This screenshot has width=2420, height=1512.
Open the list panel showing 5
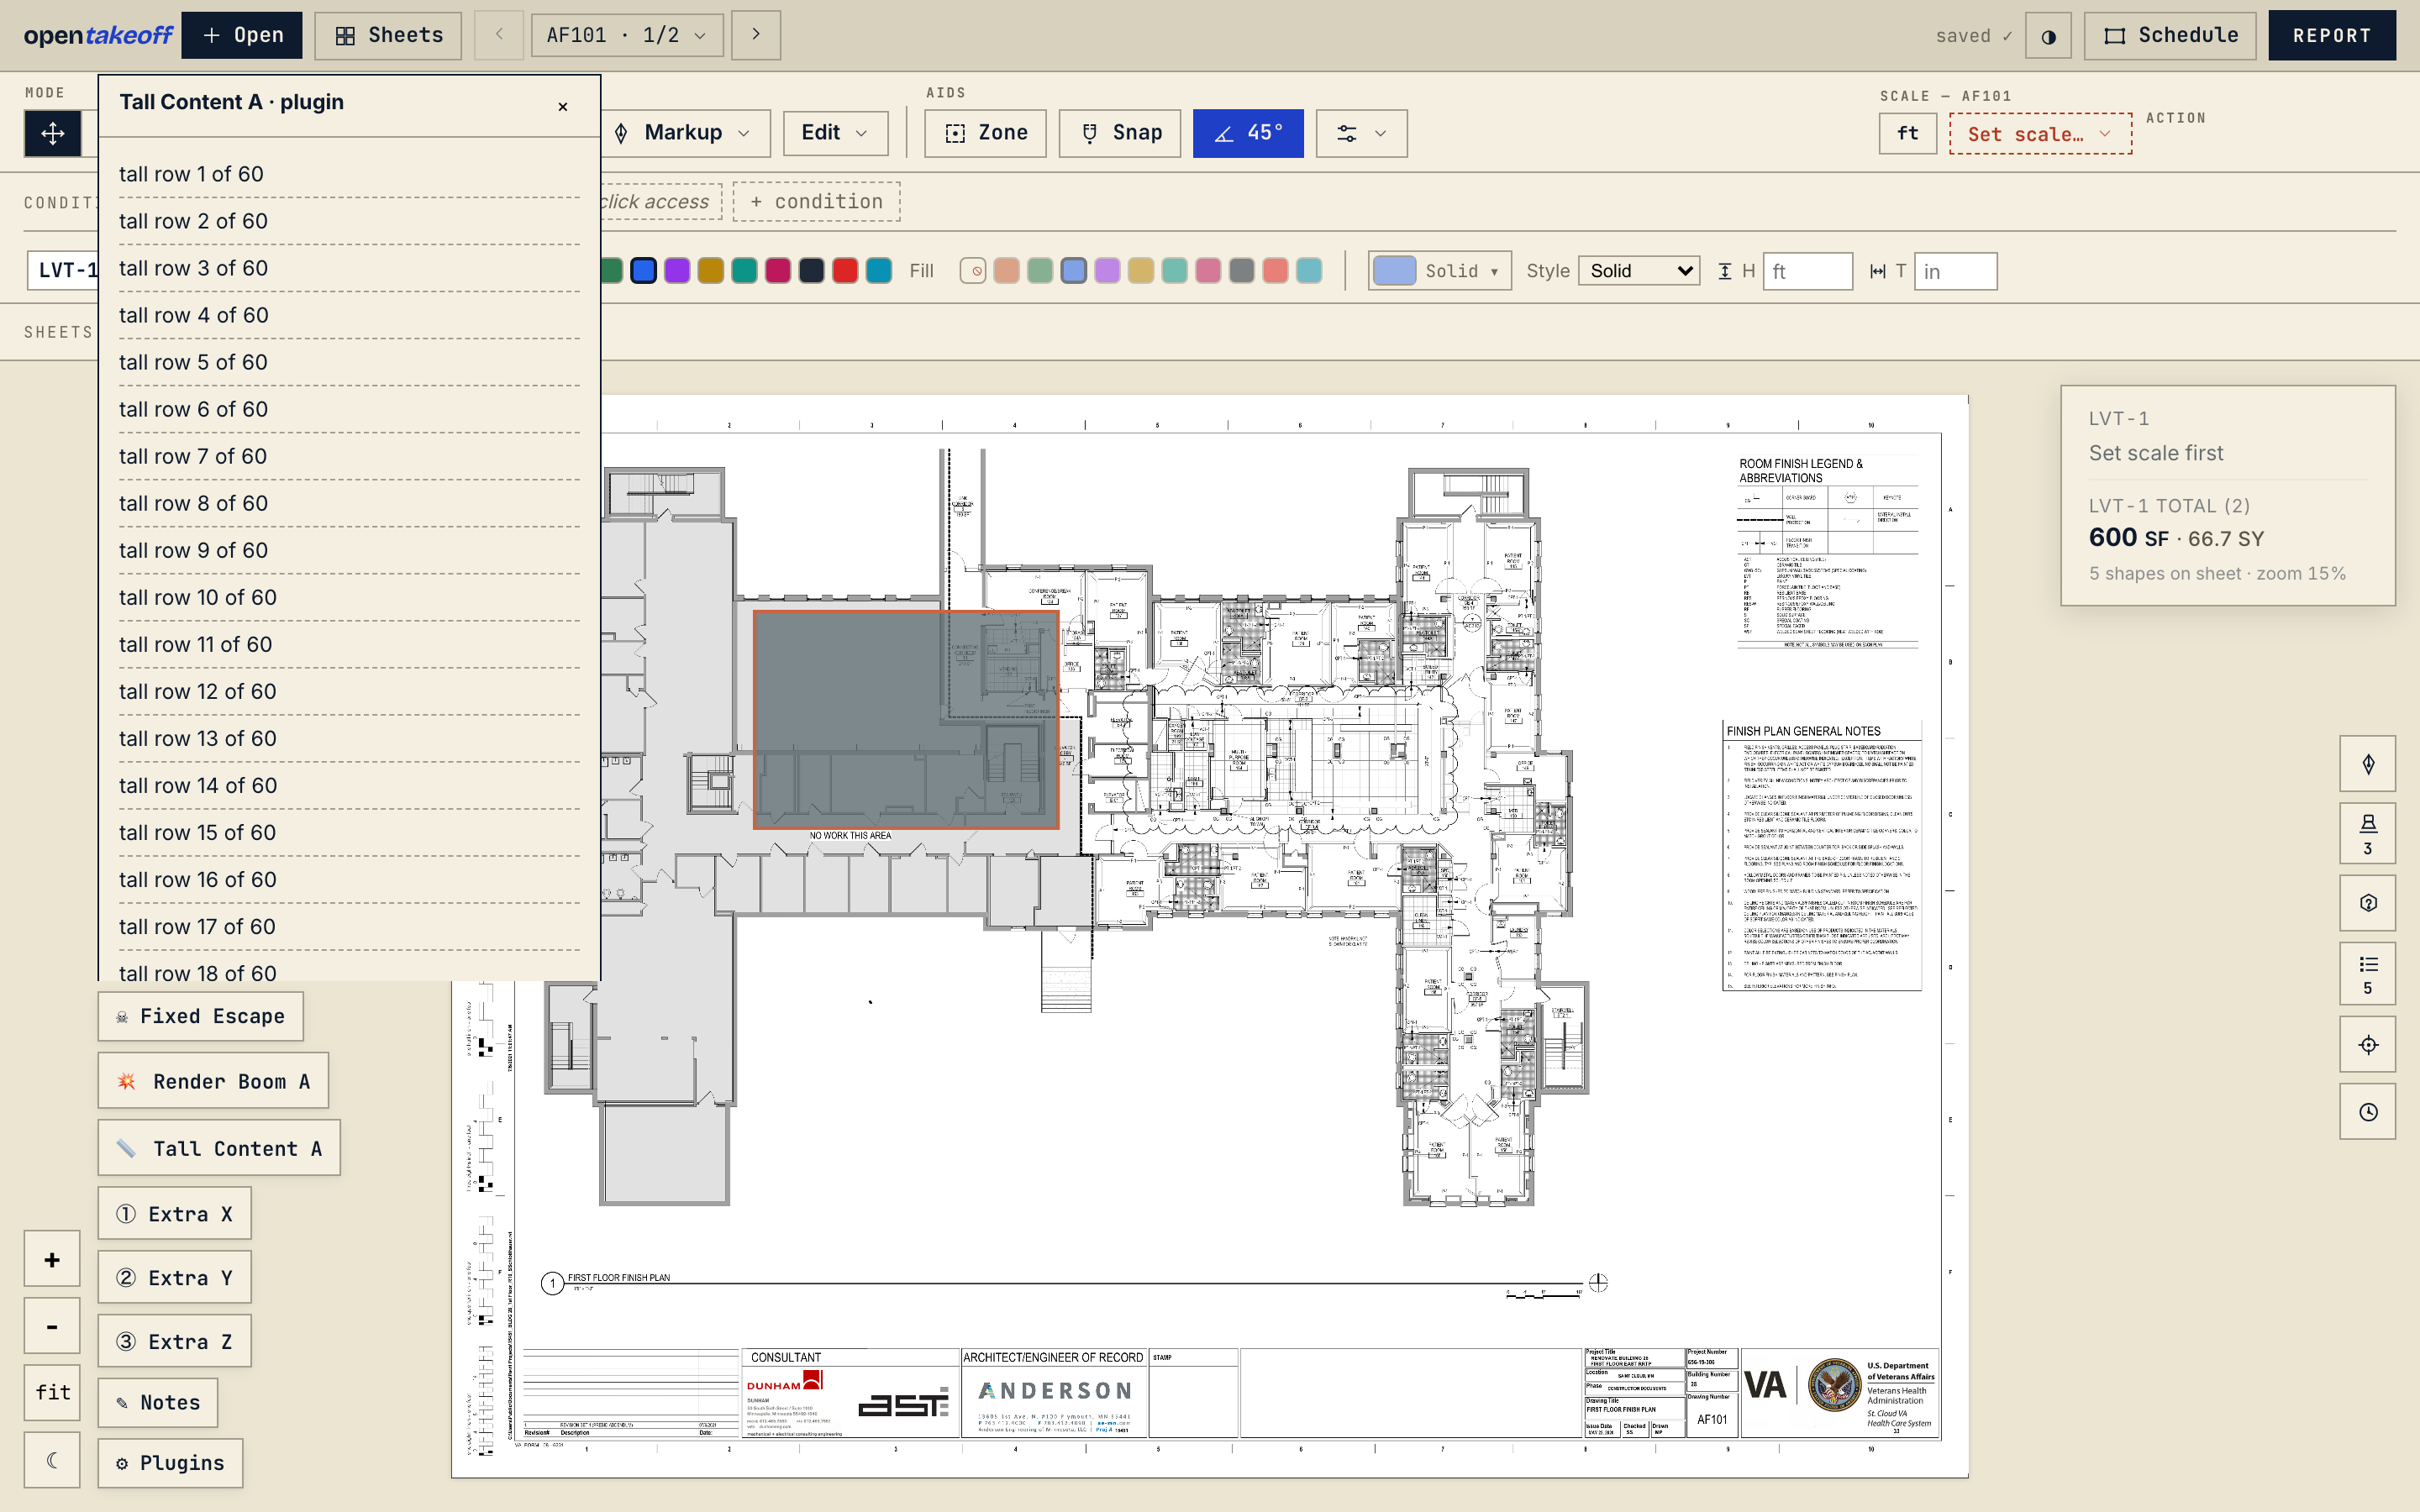(x=2367, y=973)
